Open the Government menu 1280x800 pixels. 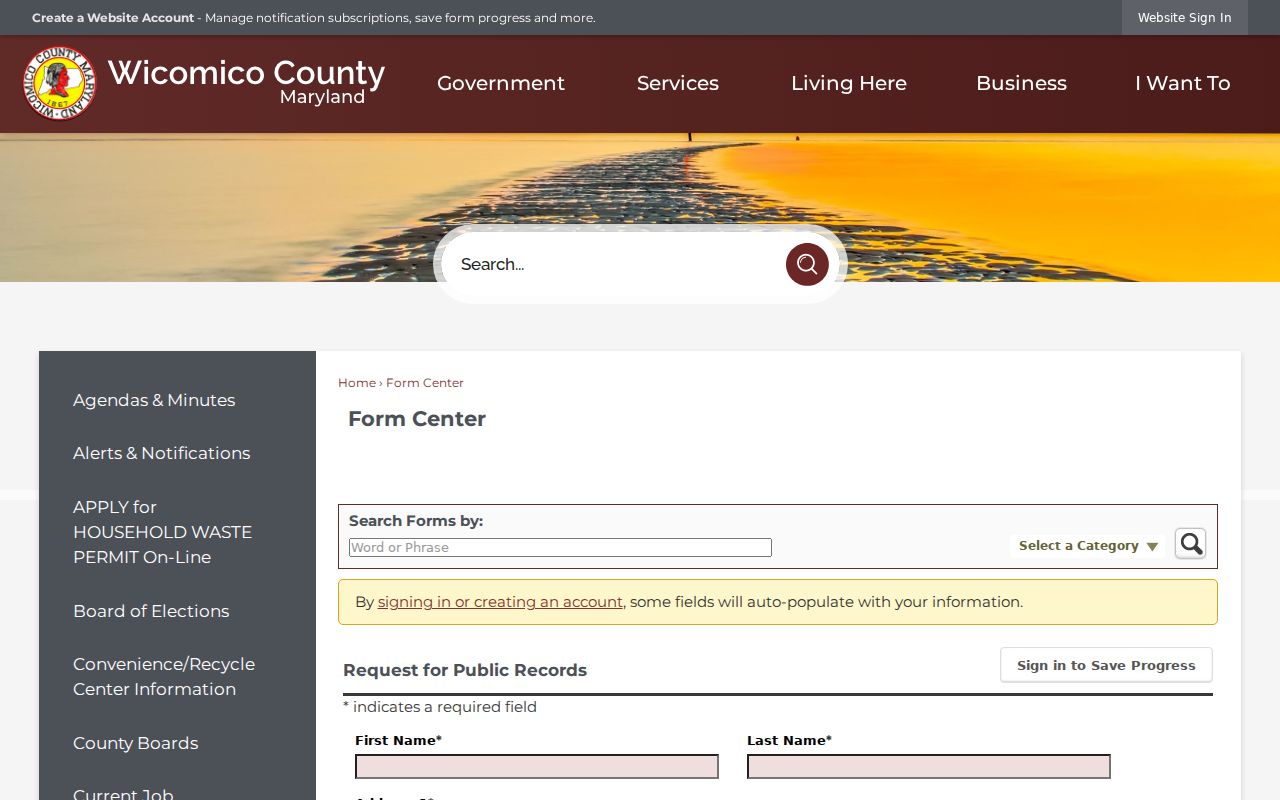click(x=501, y=83)
